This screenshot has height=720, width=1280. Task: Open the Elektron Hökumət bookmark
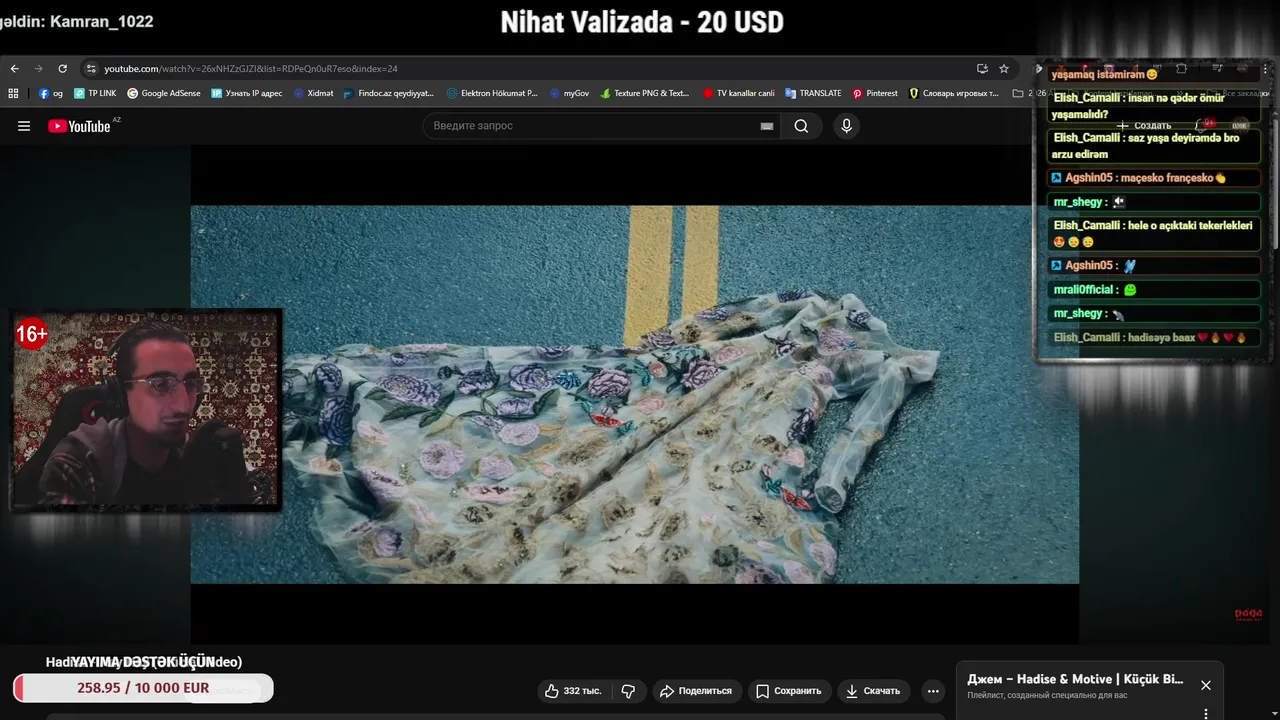[x=492, y=93]
